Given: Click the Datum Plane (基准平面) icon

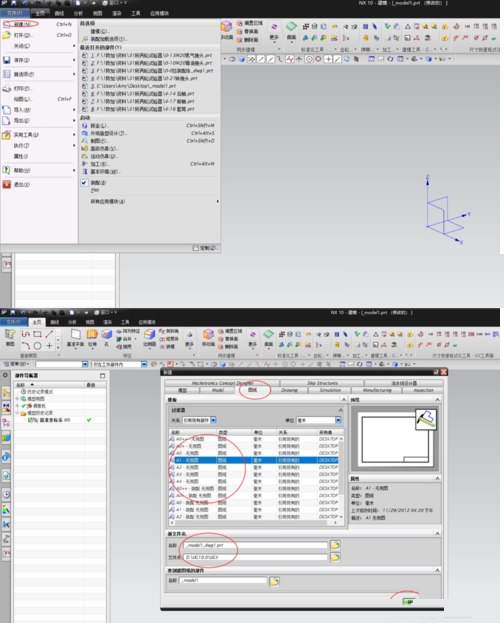Looking at the screenshot, I should [x=76, y=335].
